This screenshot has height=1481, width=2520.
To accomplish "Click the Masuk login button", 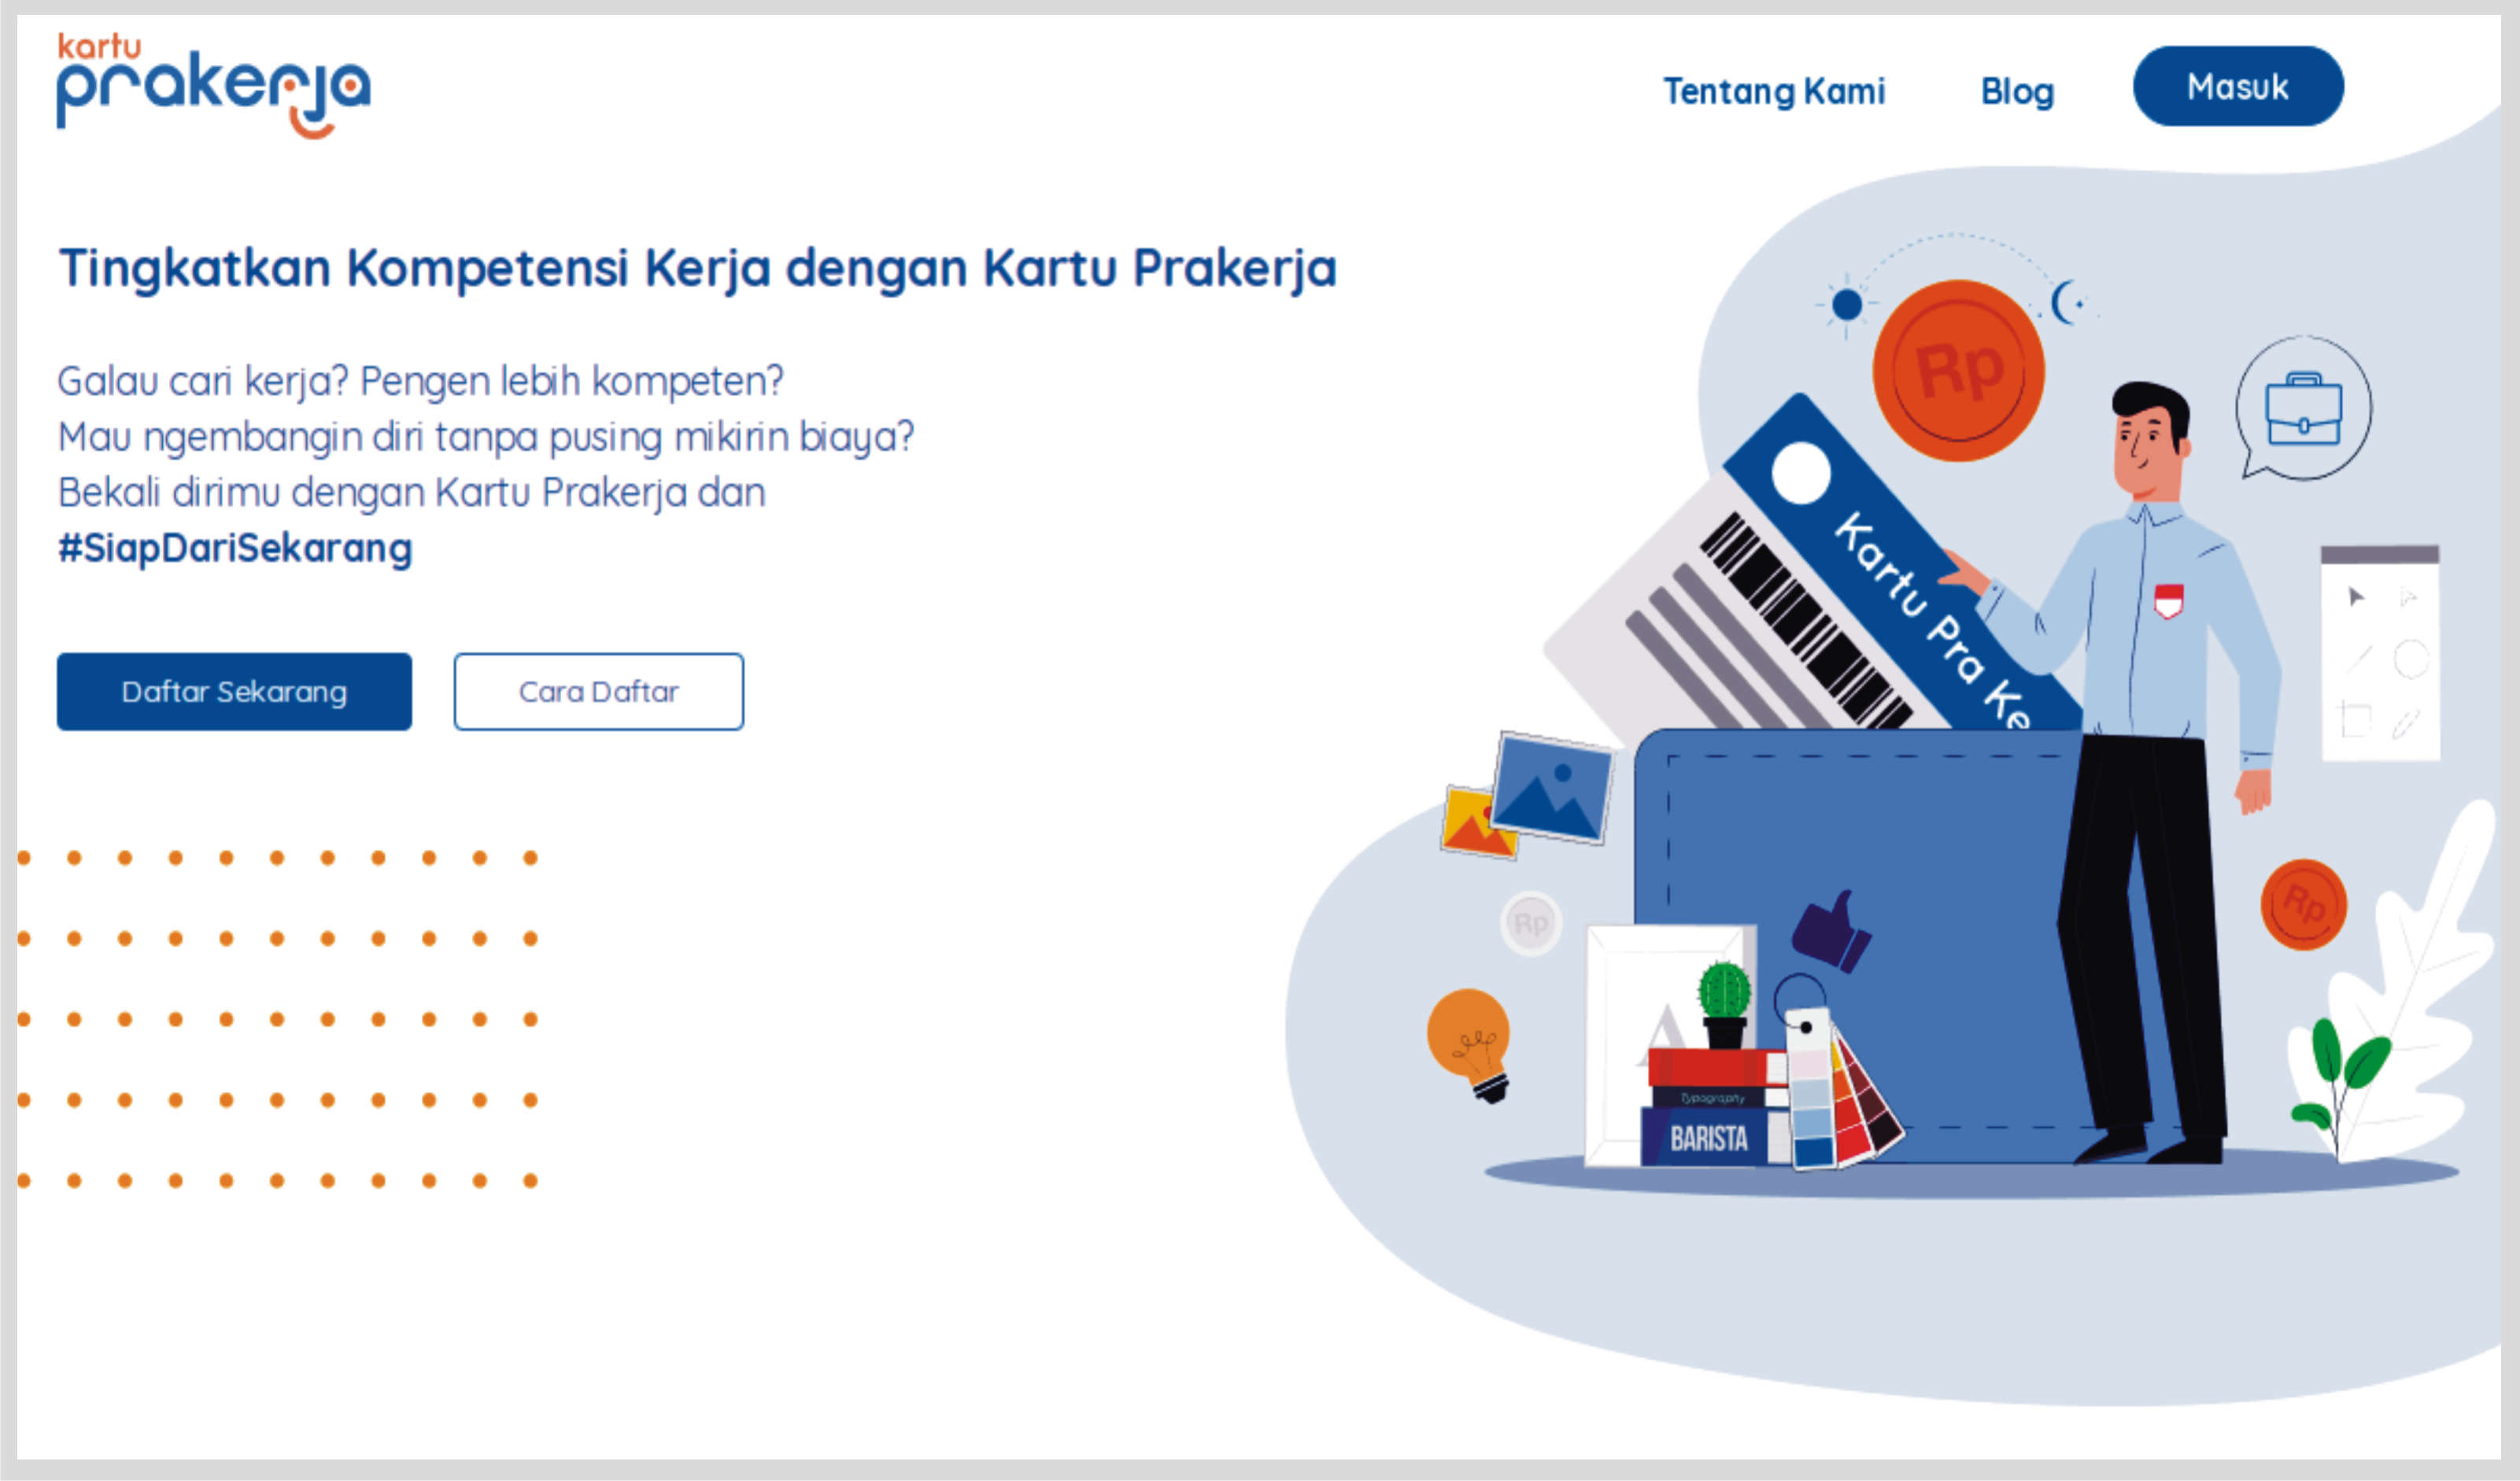I will [x=2238, y=86].
